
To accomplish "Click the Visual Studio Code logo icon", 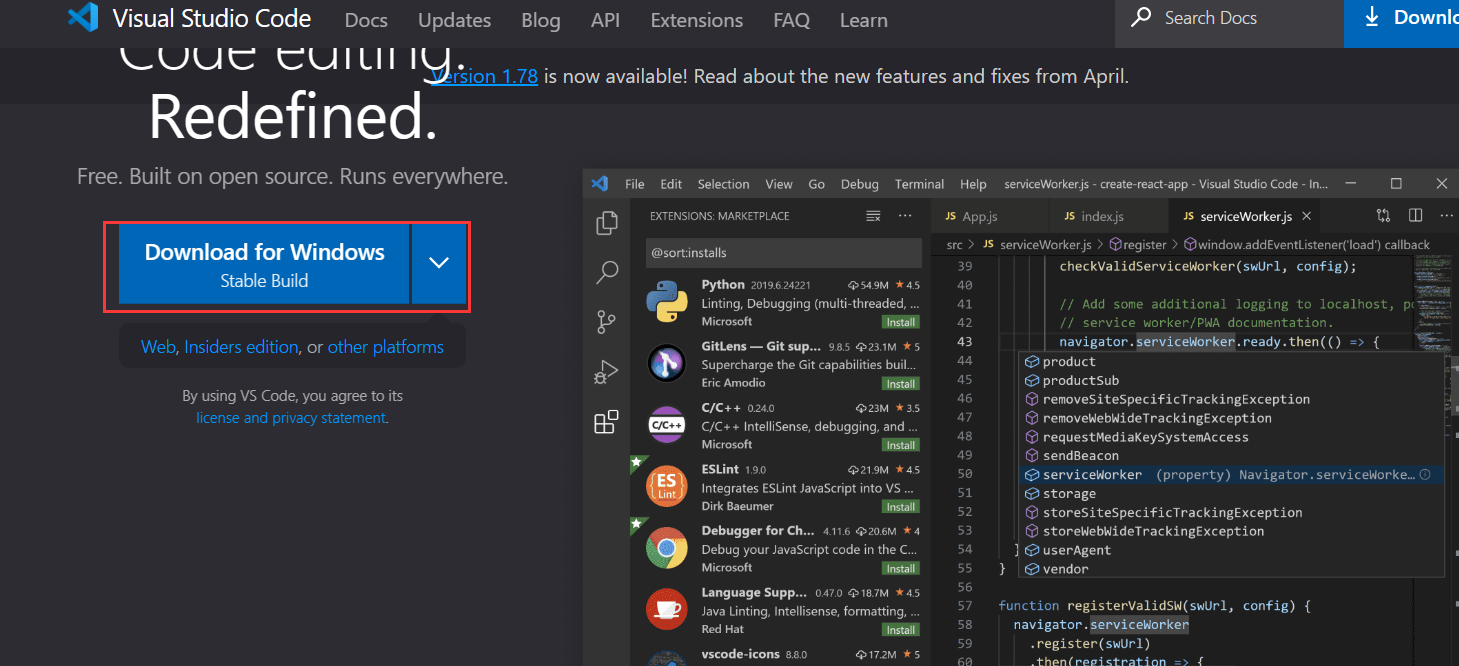I will (x=83, y=19).
